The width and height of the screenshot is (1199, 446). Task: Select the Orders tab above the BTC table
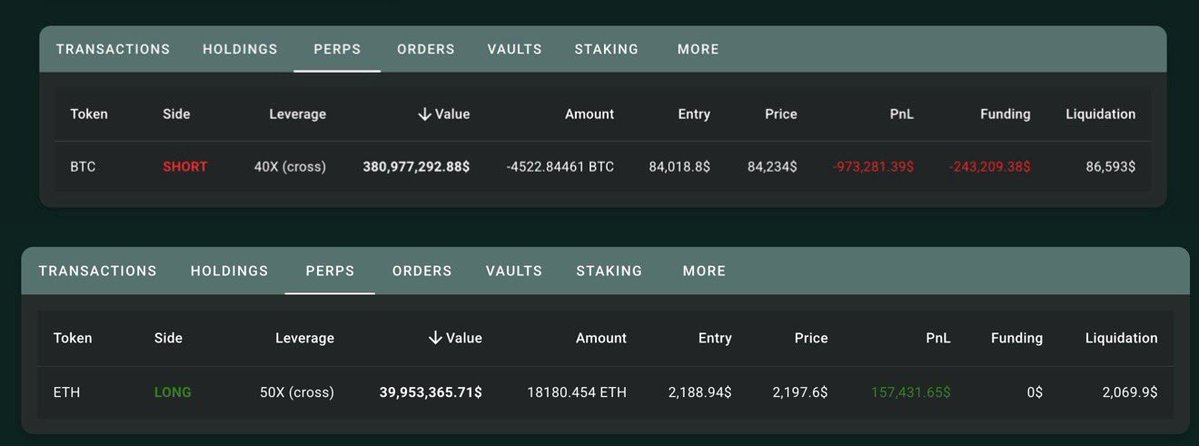click(426, 49)
